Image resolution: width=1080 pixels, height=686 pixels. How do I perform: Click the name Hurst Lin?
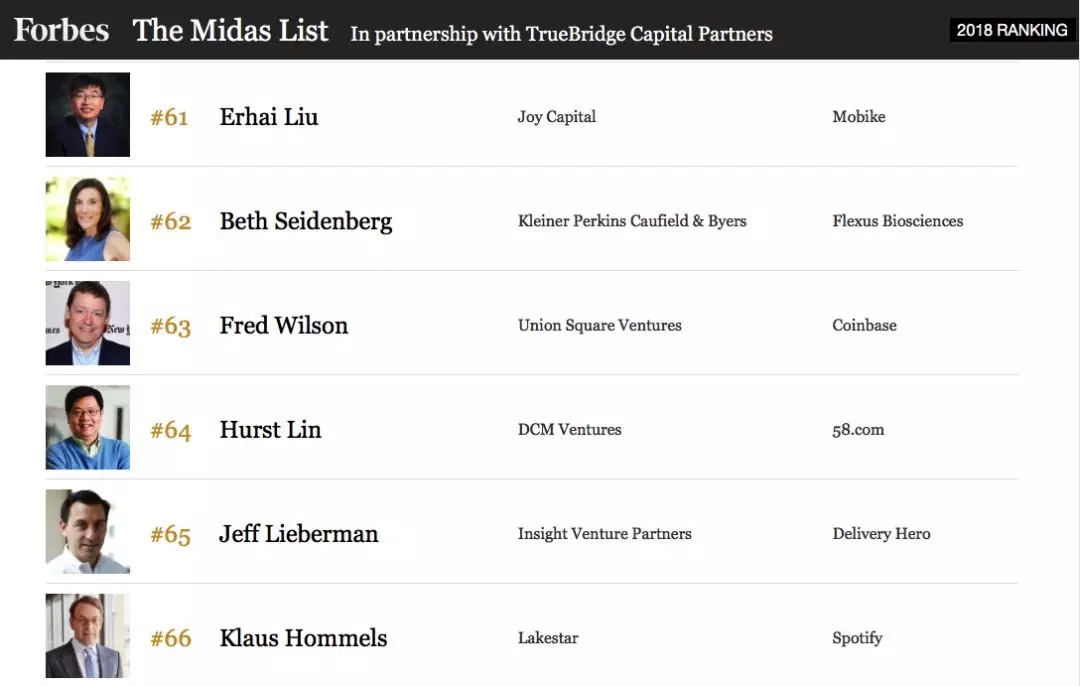pos(270,430)
